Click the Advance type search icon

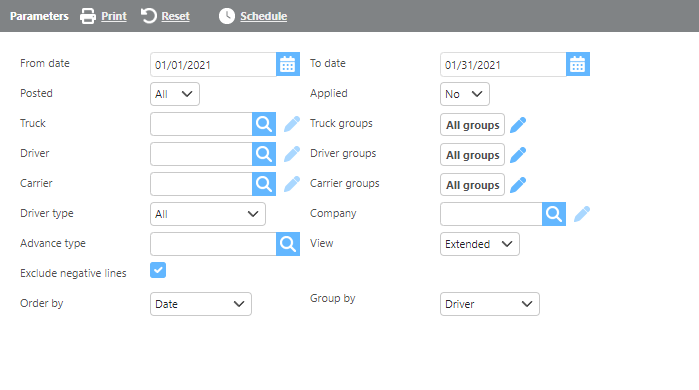point(288,244)
